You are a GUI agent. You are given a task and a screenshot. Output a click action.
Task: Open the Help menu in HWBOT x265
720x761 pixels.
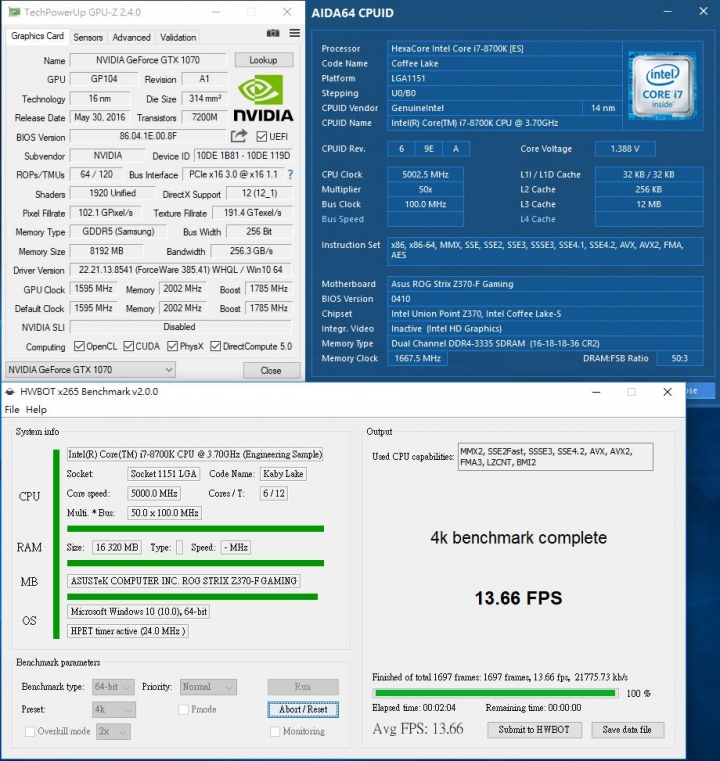36,410
